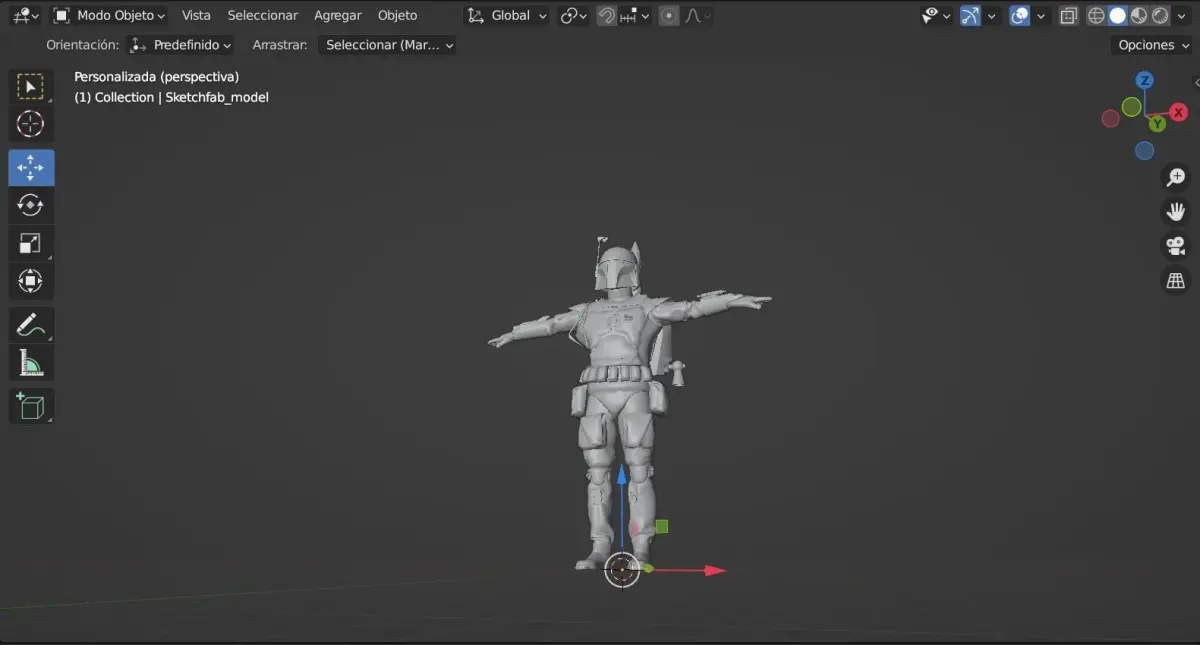Screen dimensions: 1200x645
Task: Click the red X axis on navigation gizmo
Action: pyautogui.click(x=1179, y=112)
